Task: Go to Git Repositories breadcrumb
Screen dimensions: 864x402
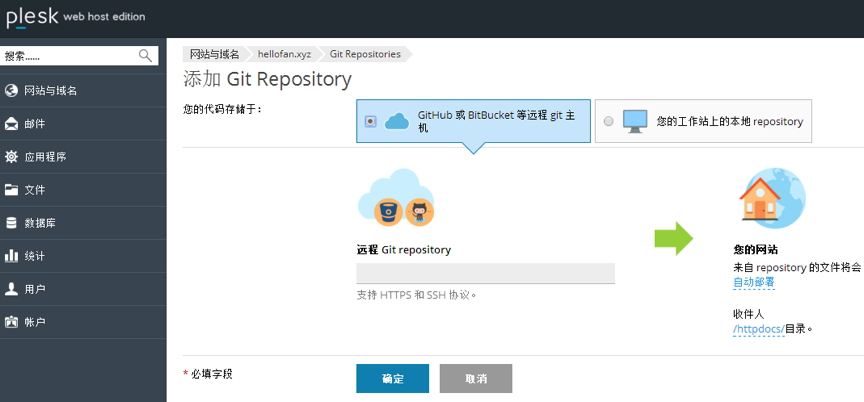Action: coord(365,54)
